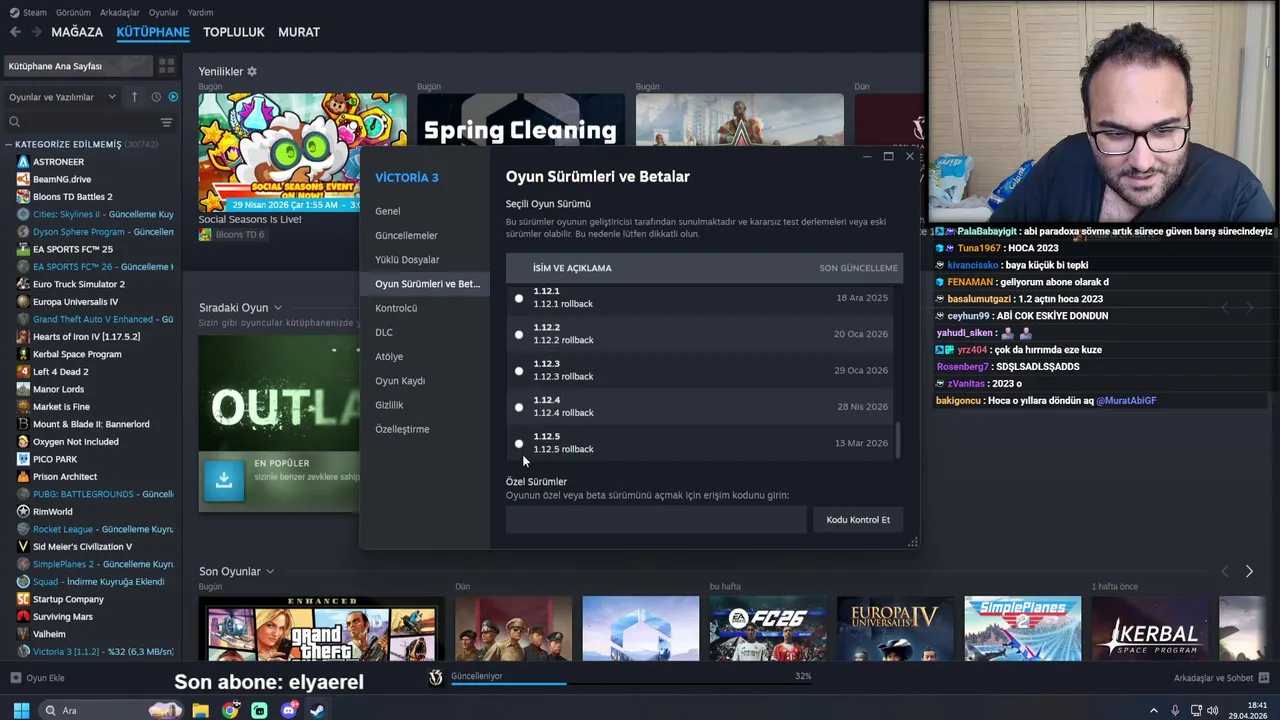
Task: Click the version list scrollbar thumb
Action: click(898, 440)
